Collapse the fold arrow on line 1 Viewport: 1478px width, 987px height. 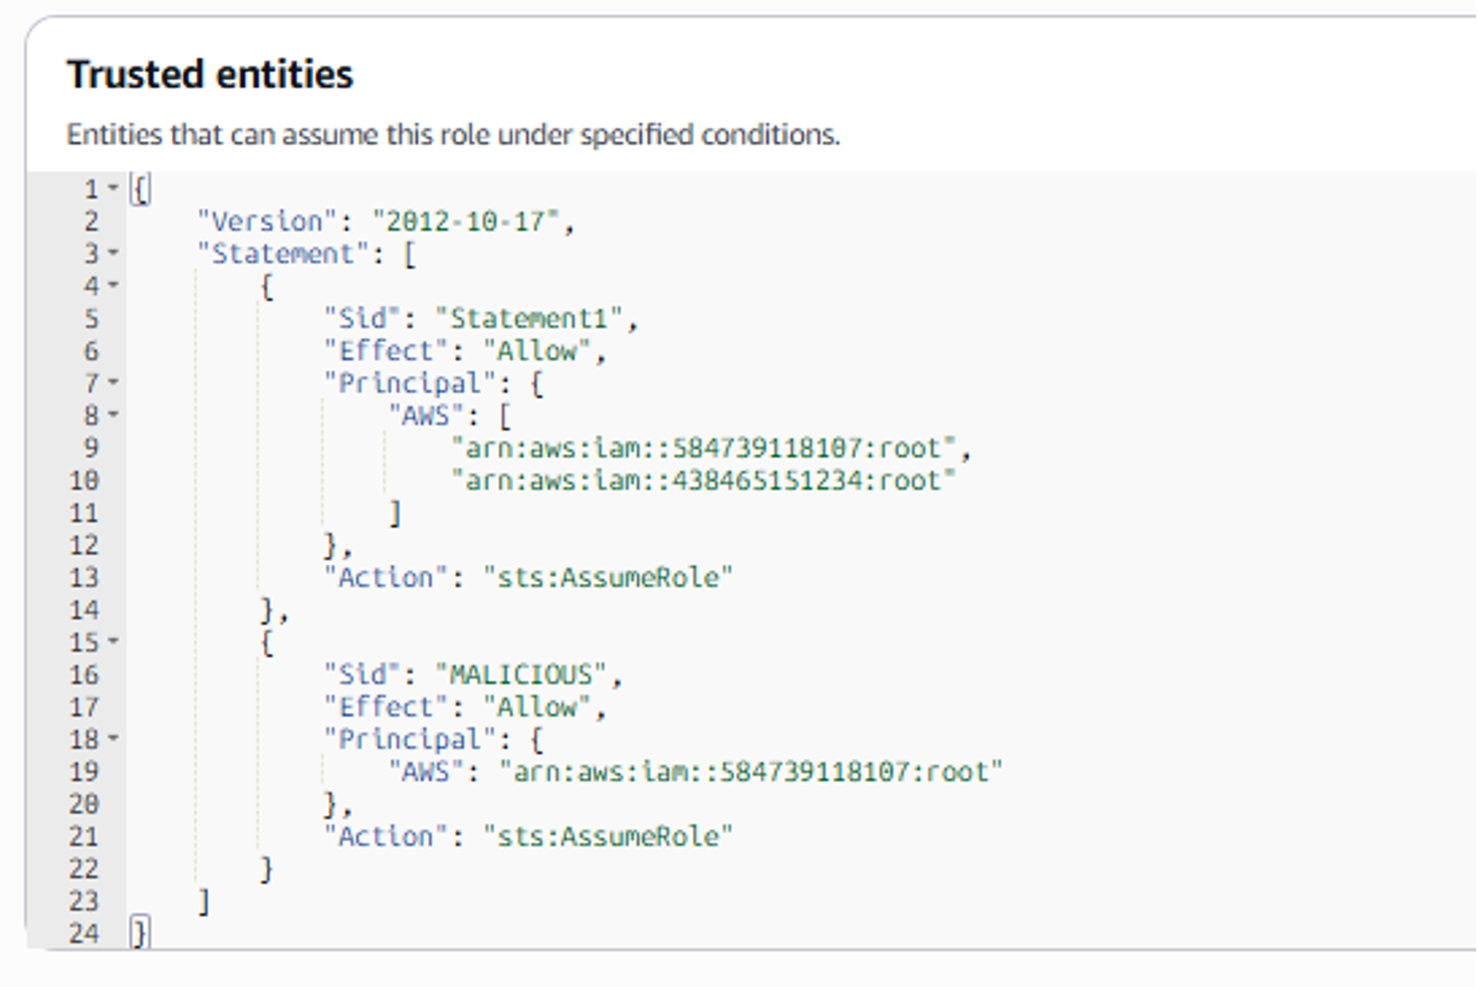click(x=113, y=188)
